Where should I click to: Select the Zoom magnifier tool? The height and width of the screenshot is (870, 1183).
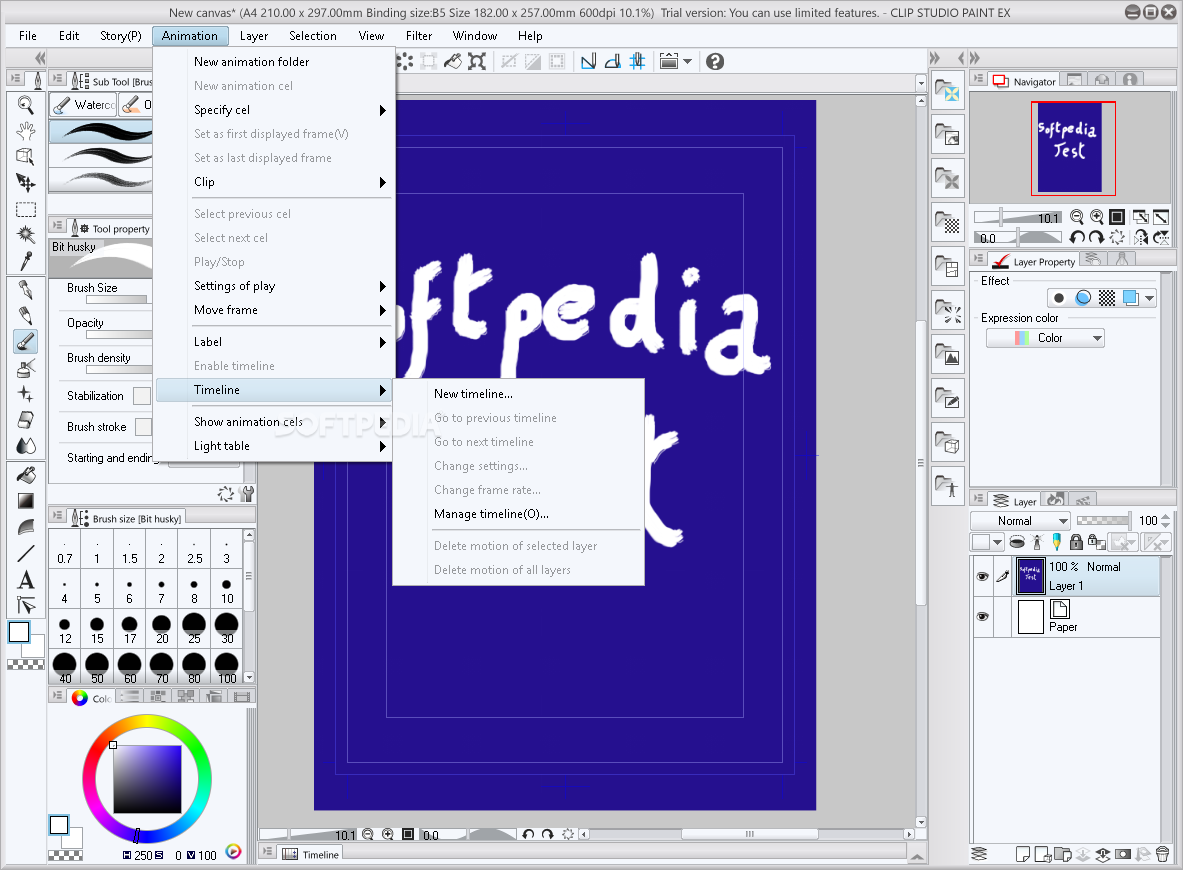tap(26, 106)
